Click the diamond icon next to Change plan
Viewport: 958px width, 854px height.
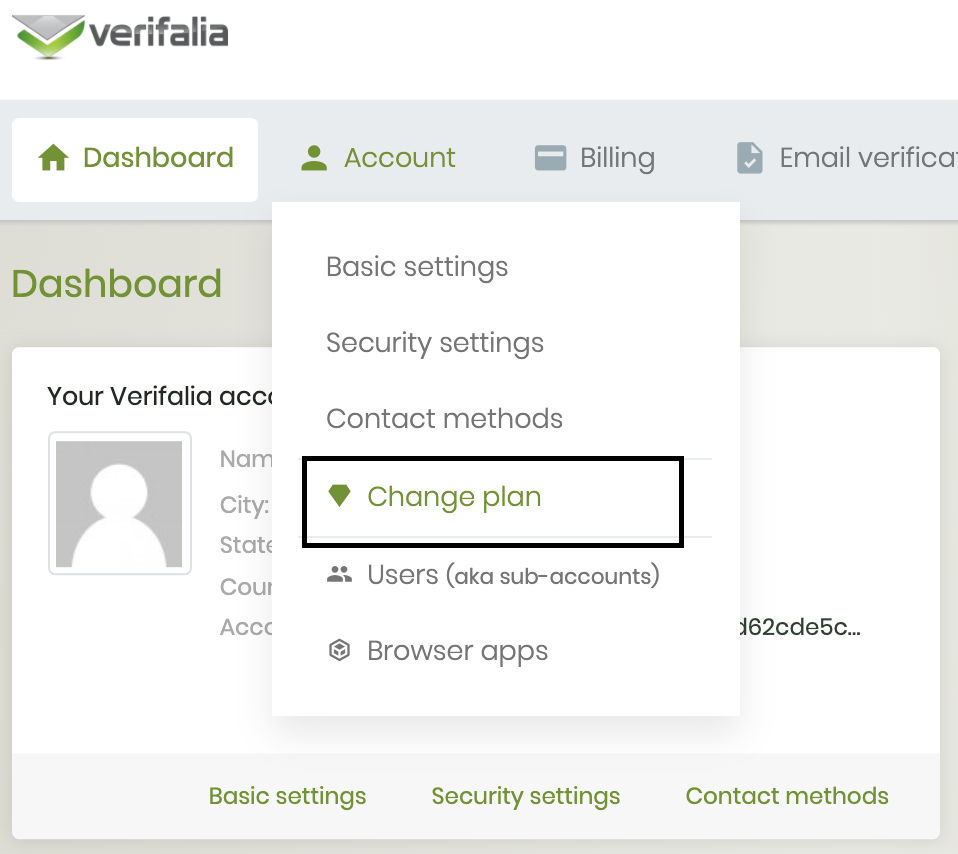click(x=340, y=496)
